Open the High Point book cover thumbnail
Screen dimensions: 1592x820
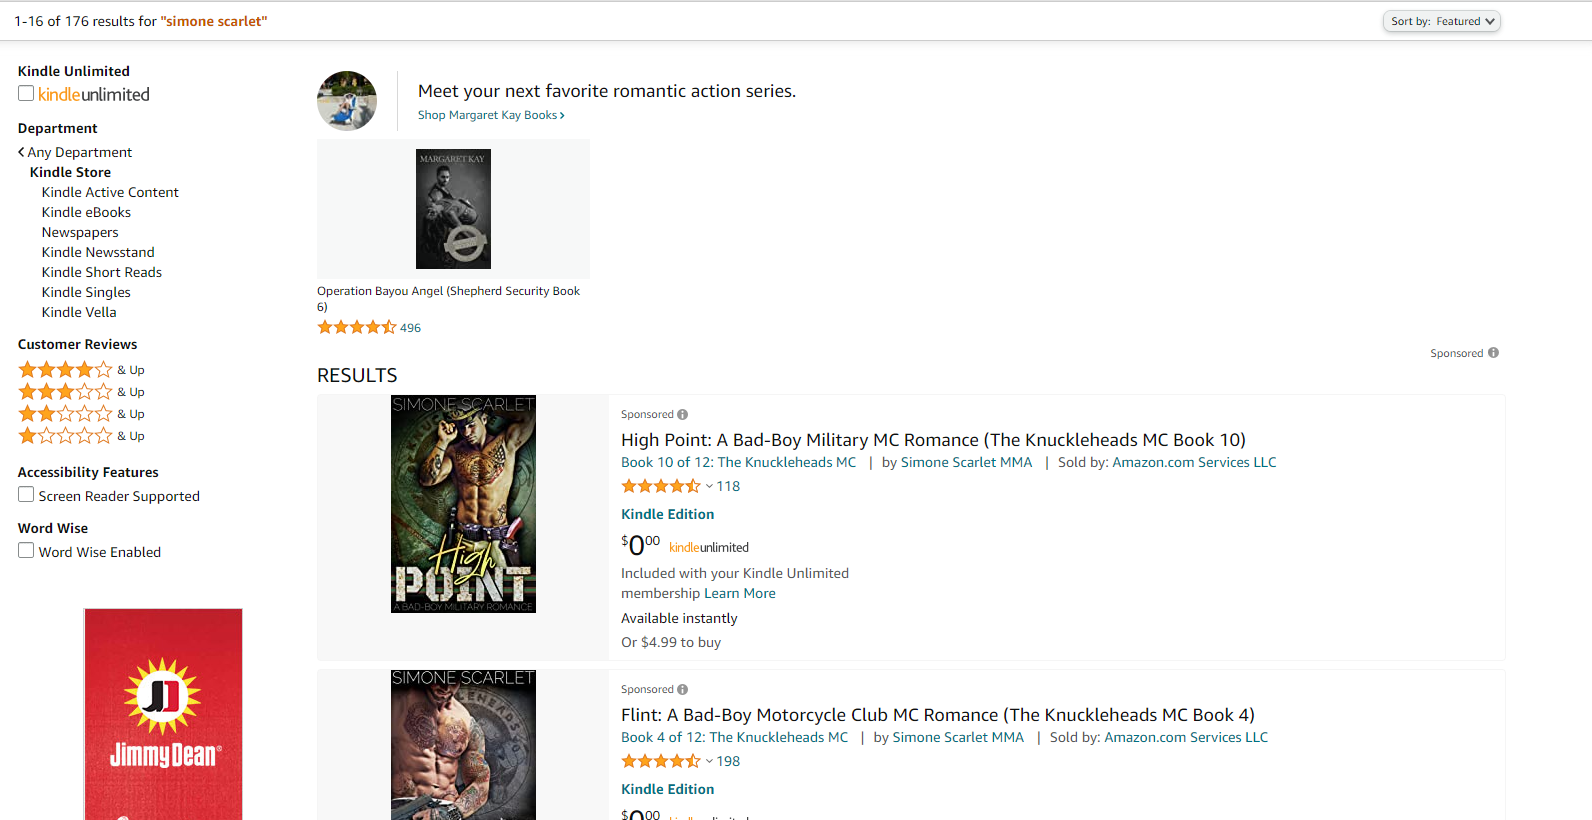(x=463, y=503)
